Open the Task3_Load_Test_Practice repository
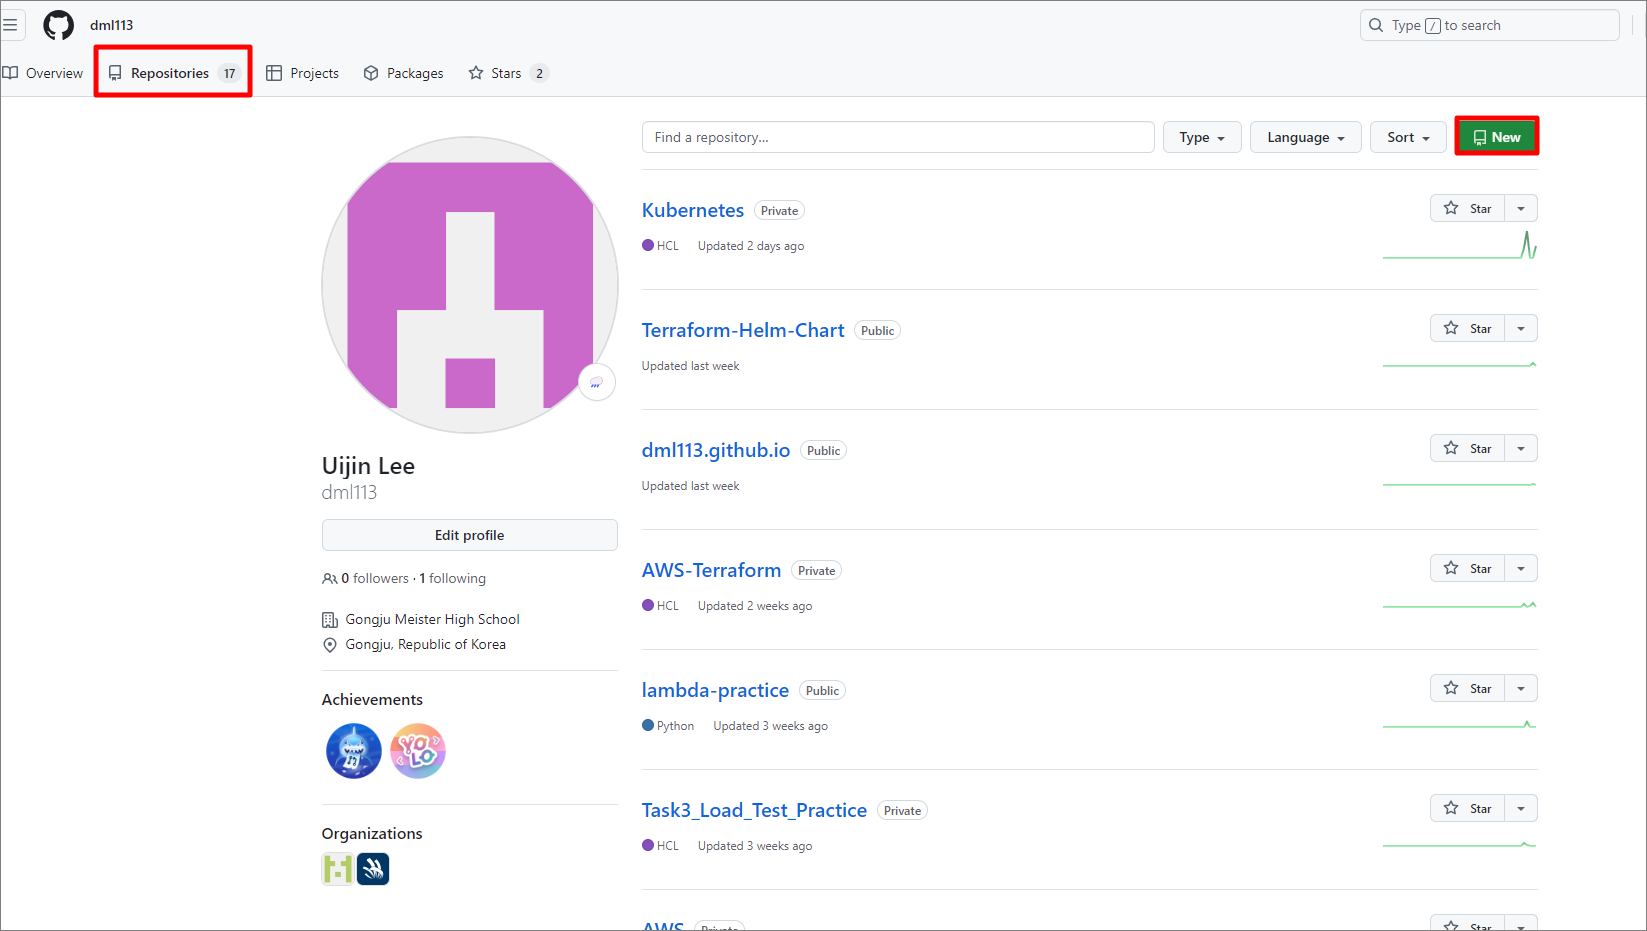The width and height of the screenshot is (1647, 931). pos(754,810)
